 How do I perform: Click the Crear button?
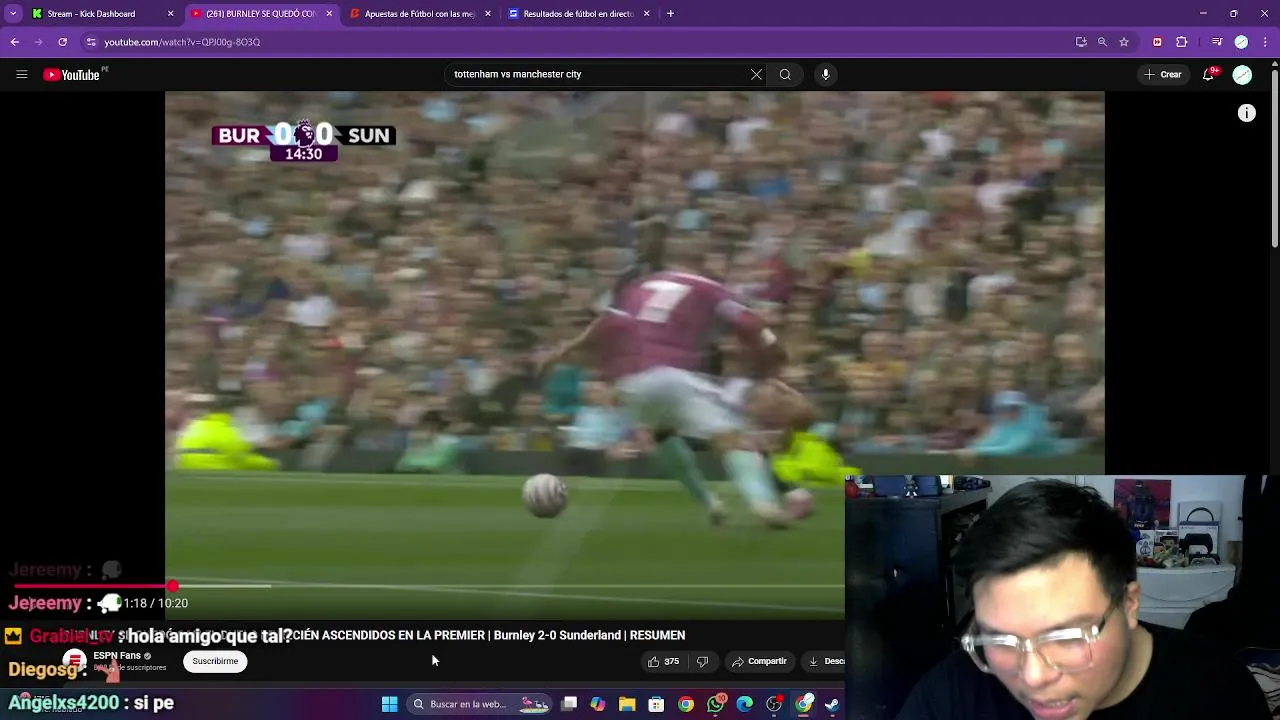click(x=1163, y=74)
